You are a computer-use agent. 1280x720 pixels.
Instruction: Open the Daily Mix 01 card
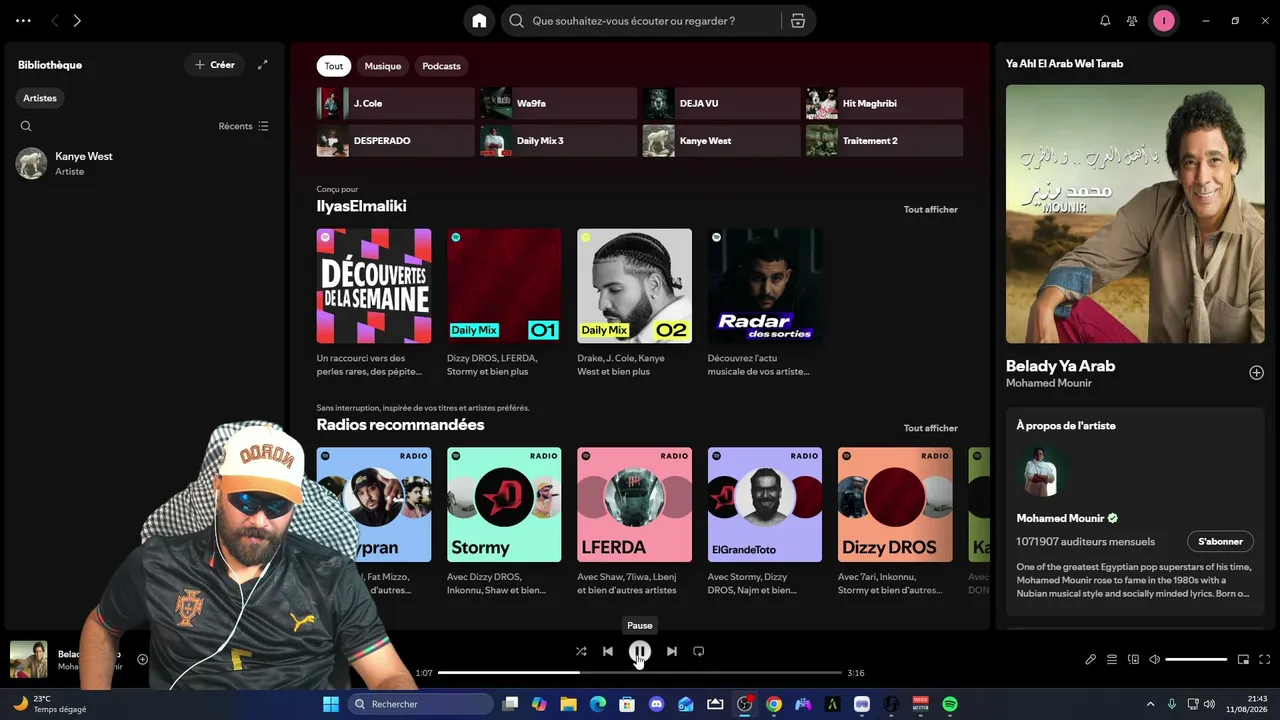click(504, 303)
